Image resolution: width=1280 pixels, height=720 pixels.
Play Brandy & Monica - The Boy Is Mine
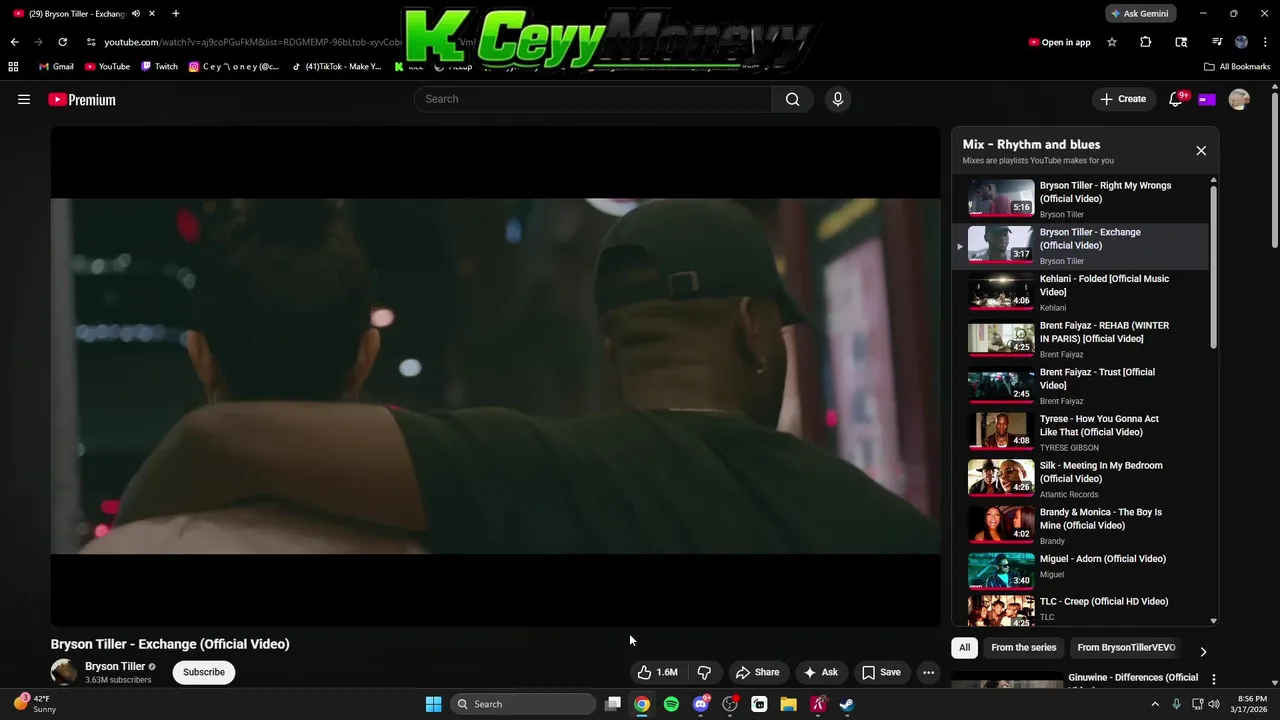(1080, 526)
